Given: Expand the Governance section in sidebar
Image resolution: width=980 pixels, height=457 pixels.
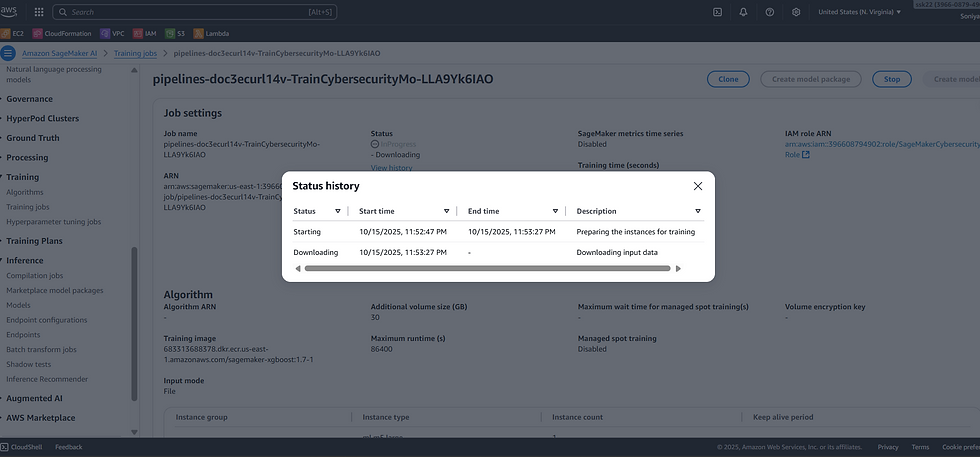Looking at the screenshot, I should coord(29,99).
